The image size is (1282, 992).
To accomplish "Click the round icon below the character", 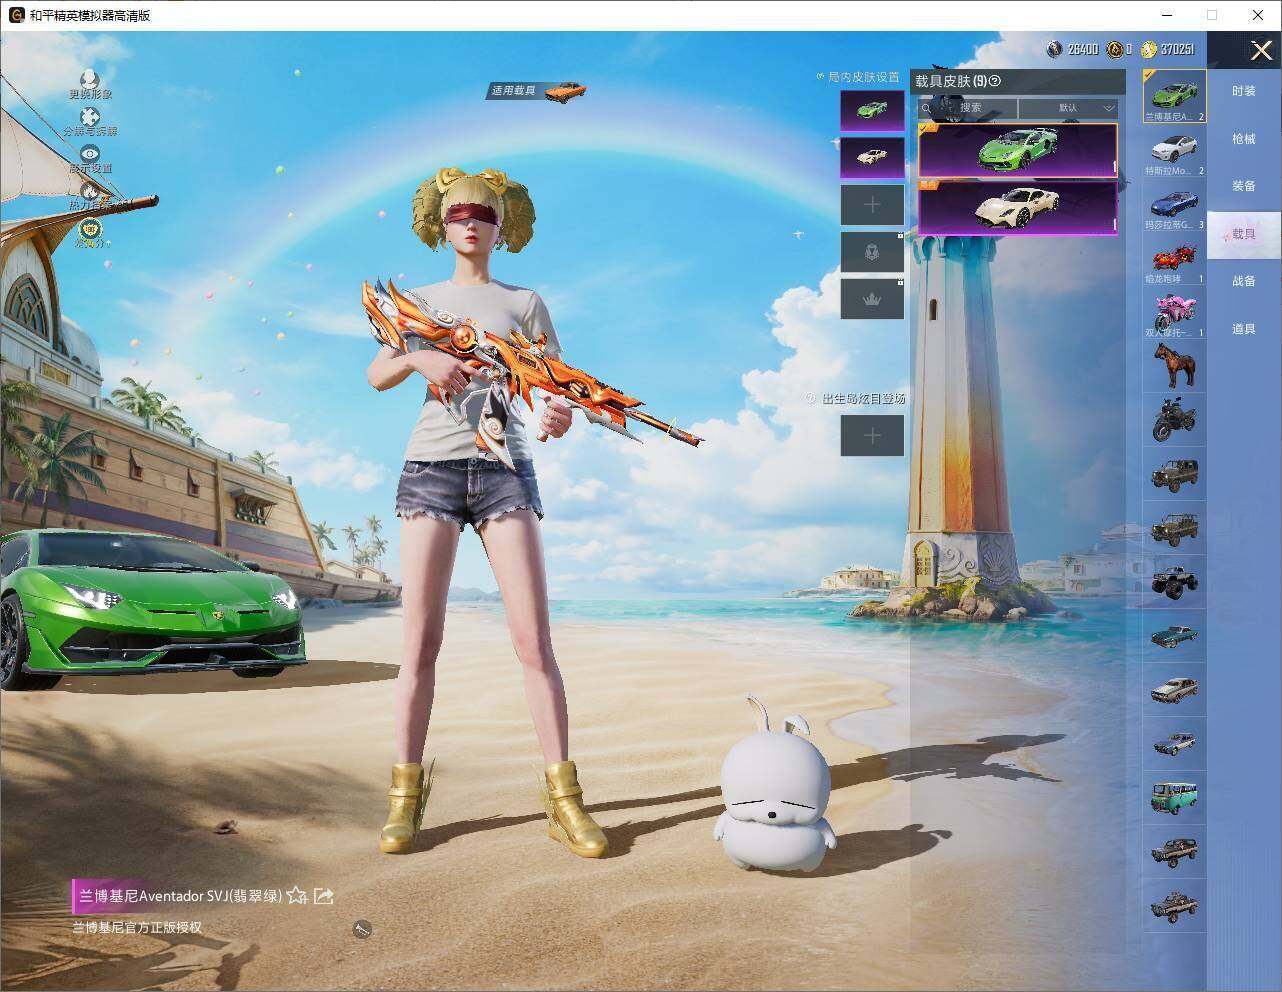I will point(362,930).
